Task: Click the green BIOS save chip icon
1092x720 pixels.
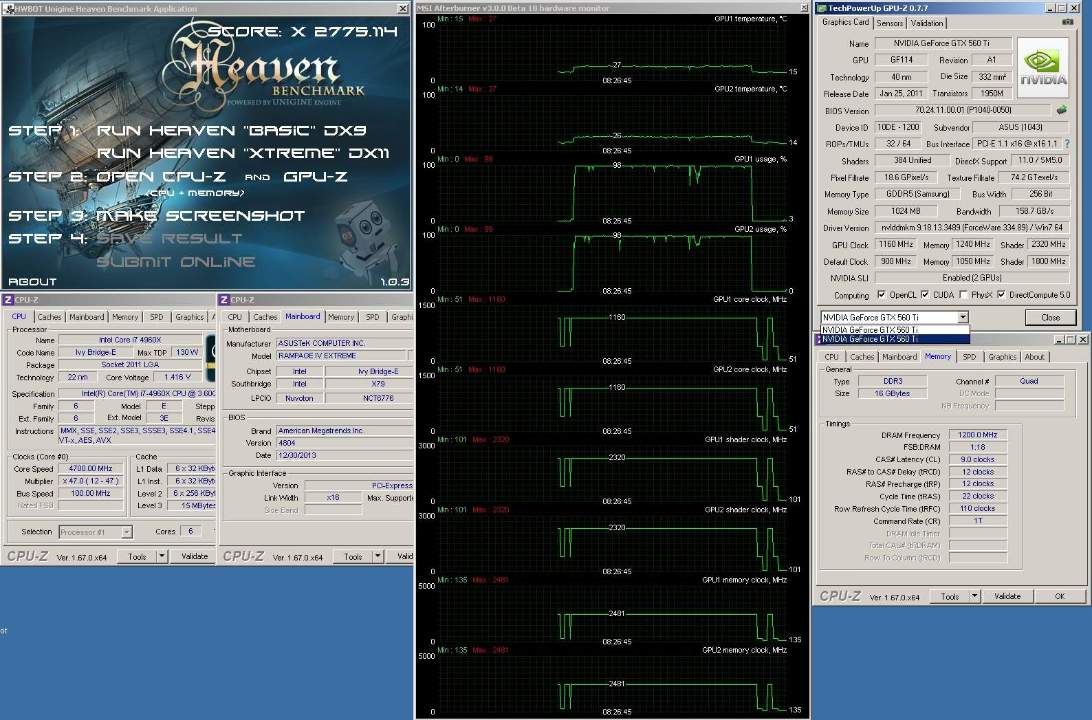Action: (1061, 110)
